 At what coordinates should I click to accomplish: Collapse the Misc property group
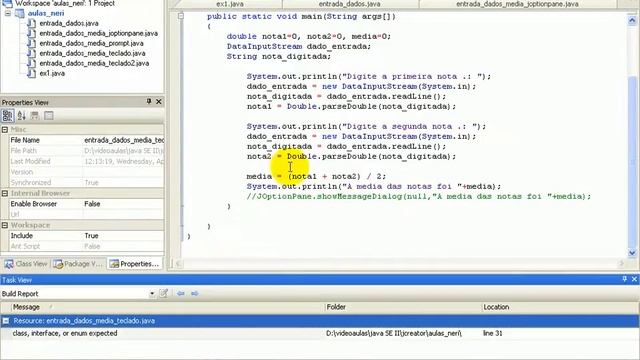pos(5,129)
